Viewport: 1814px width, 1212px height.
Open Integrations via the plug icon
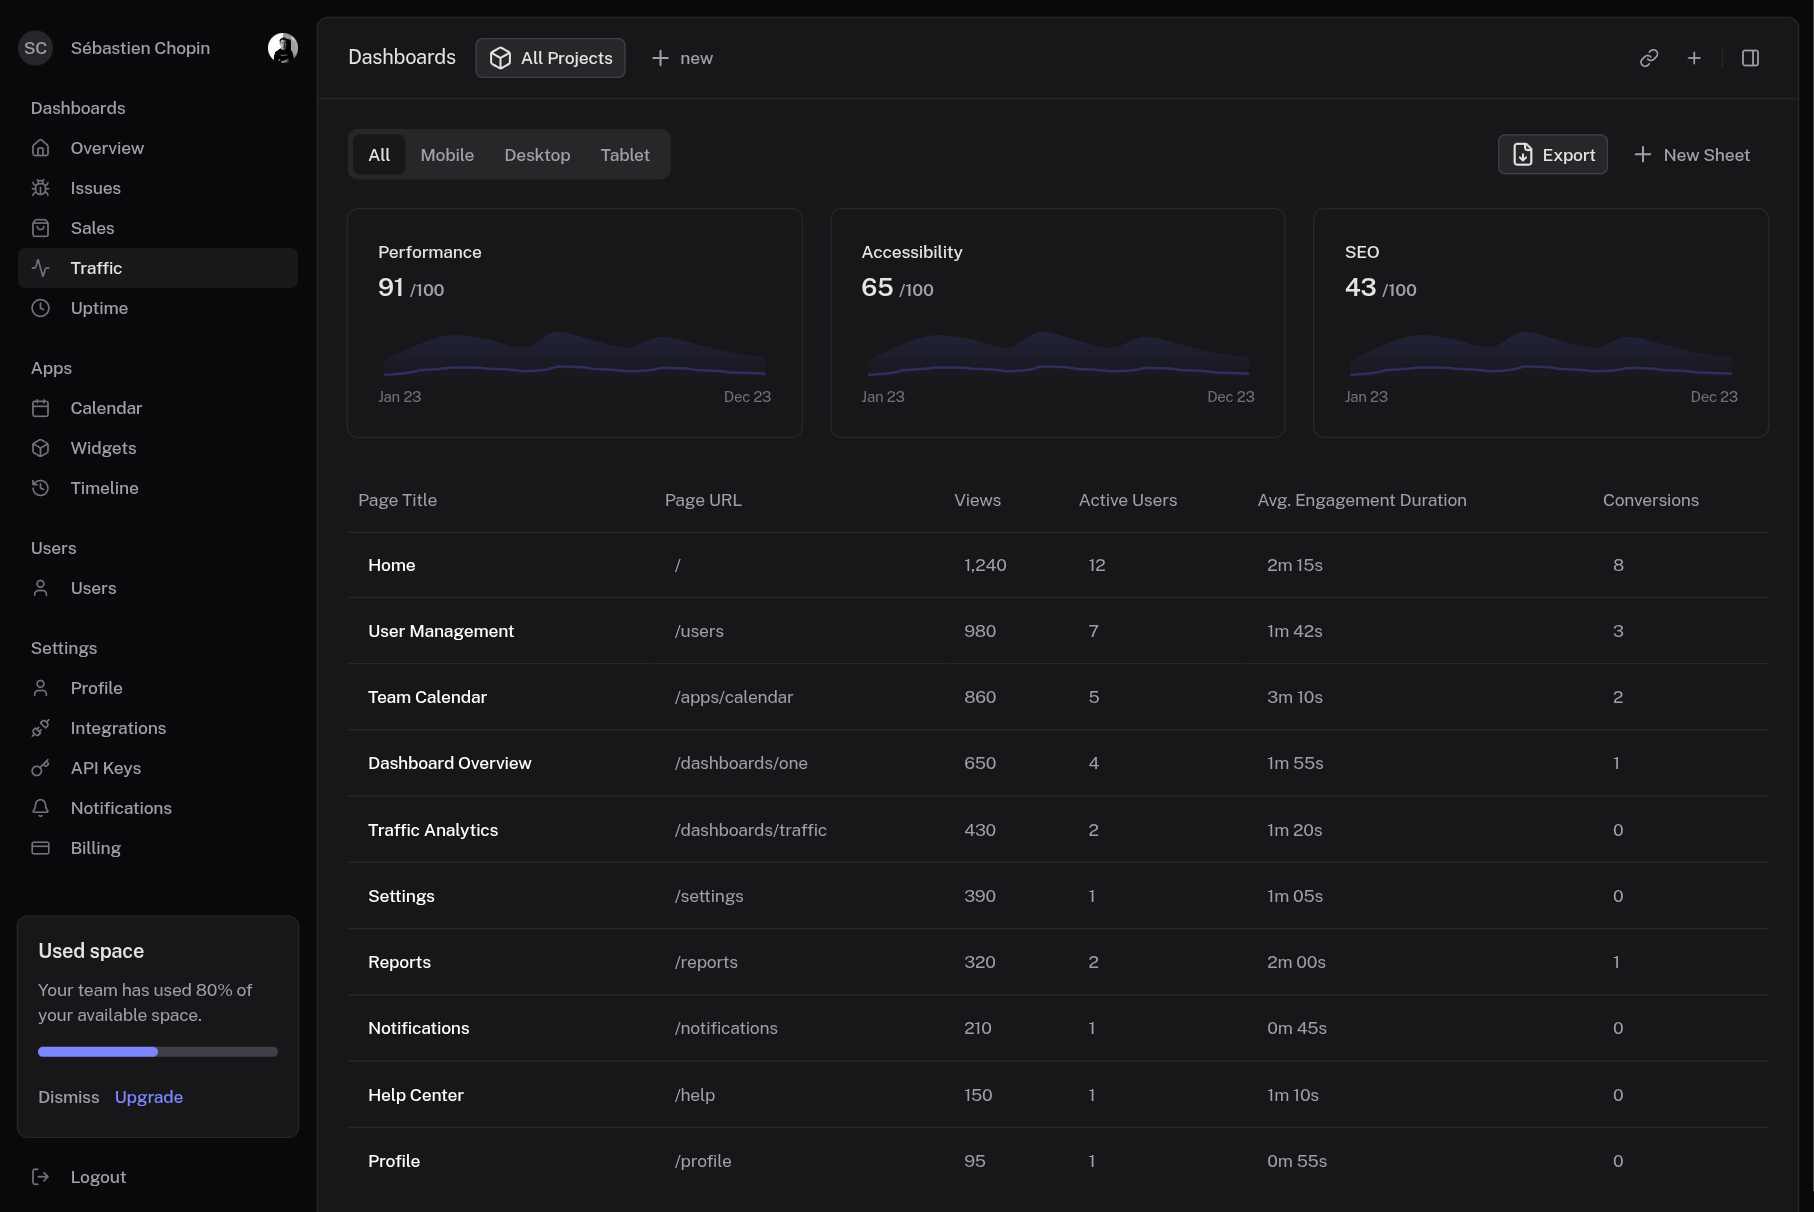[x=41, y=728]
